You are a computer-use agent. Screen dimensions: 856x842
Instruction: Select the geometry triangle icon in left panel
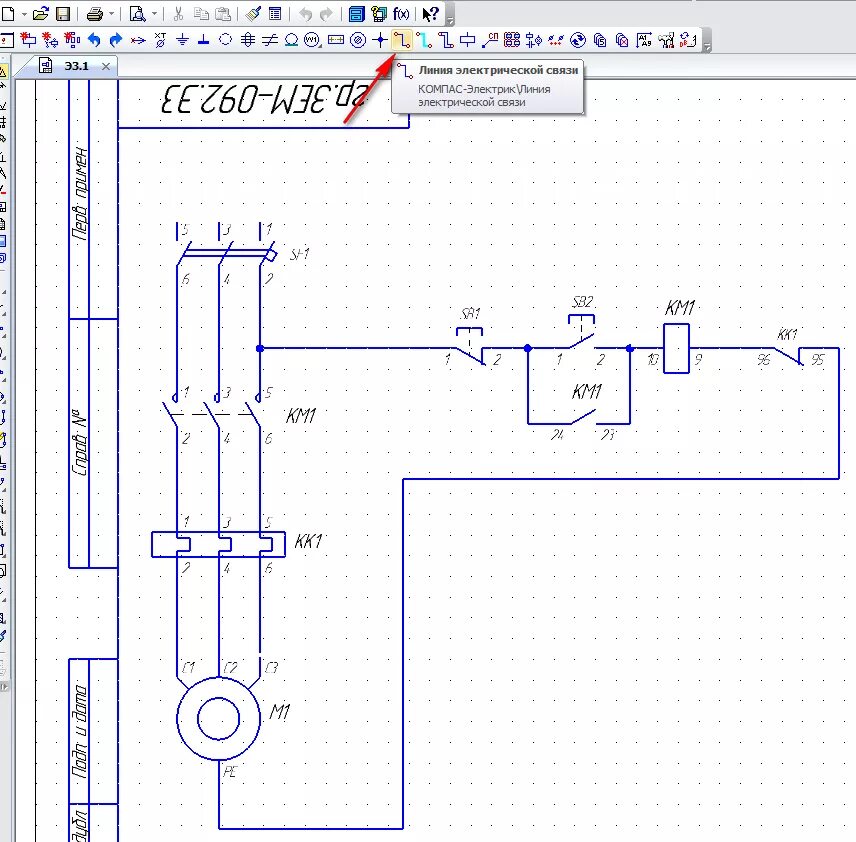click(3, 72)
